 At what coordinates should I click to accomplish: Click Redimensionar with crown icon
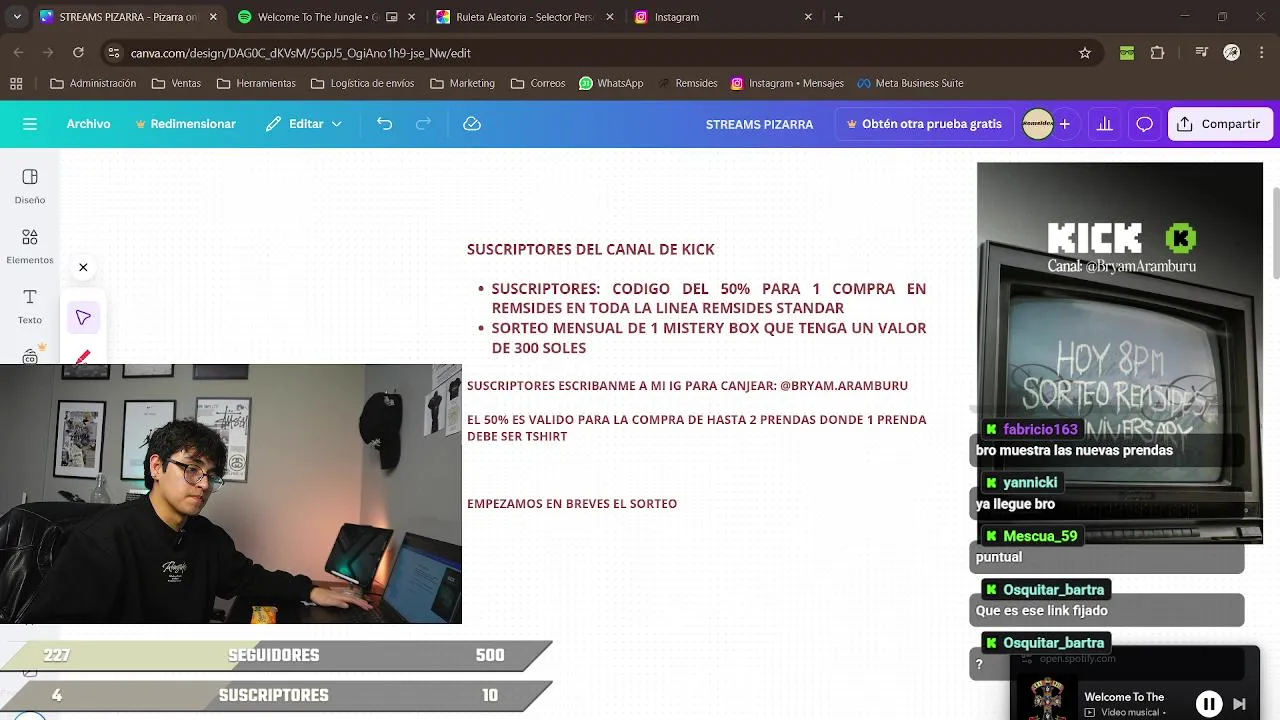(x=186, y=124)
